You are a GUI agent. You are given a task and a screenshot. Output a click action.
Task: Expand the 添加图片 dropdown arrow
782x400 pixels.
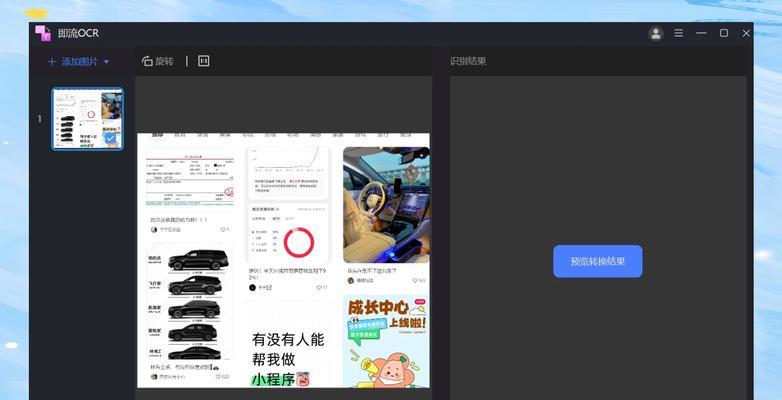(106, 62)
